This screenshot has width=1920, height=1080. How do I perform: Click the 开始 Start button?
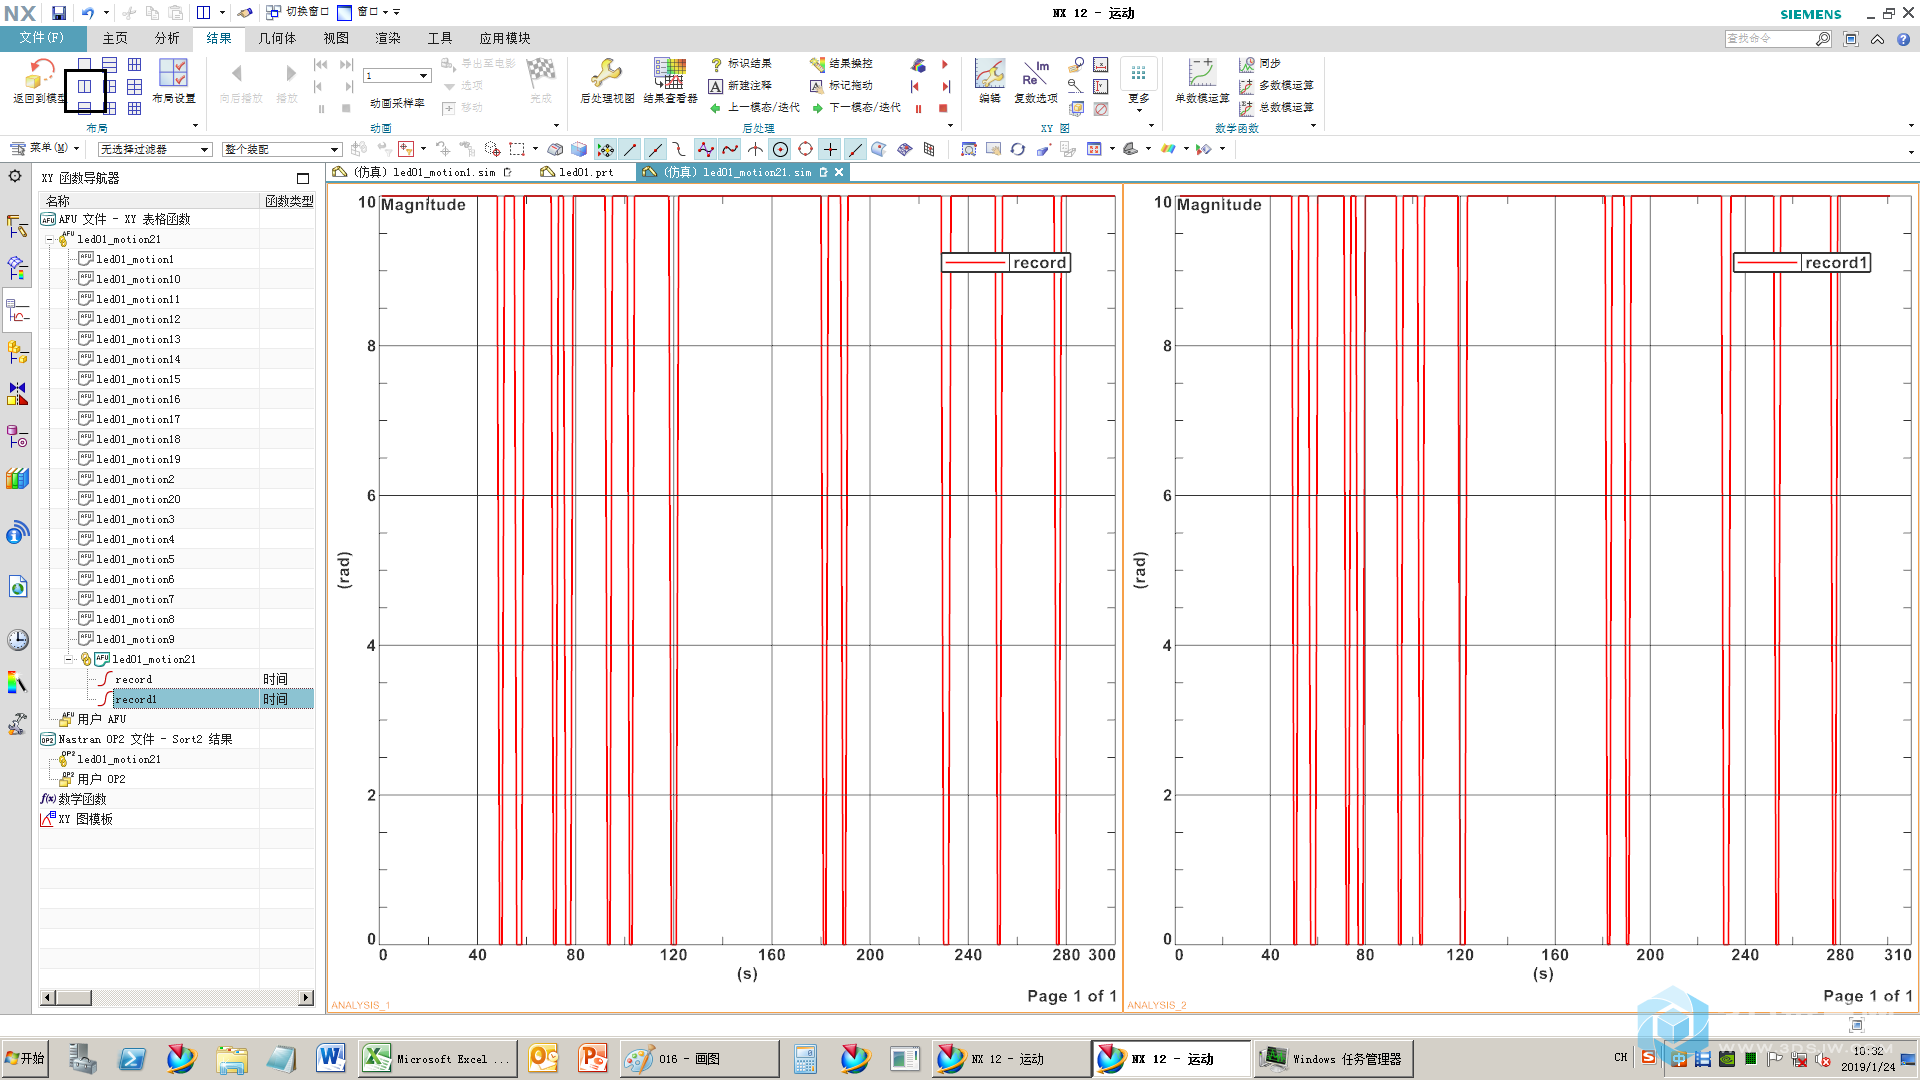pos(25,1059)
